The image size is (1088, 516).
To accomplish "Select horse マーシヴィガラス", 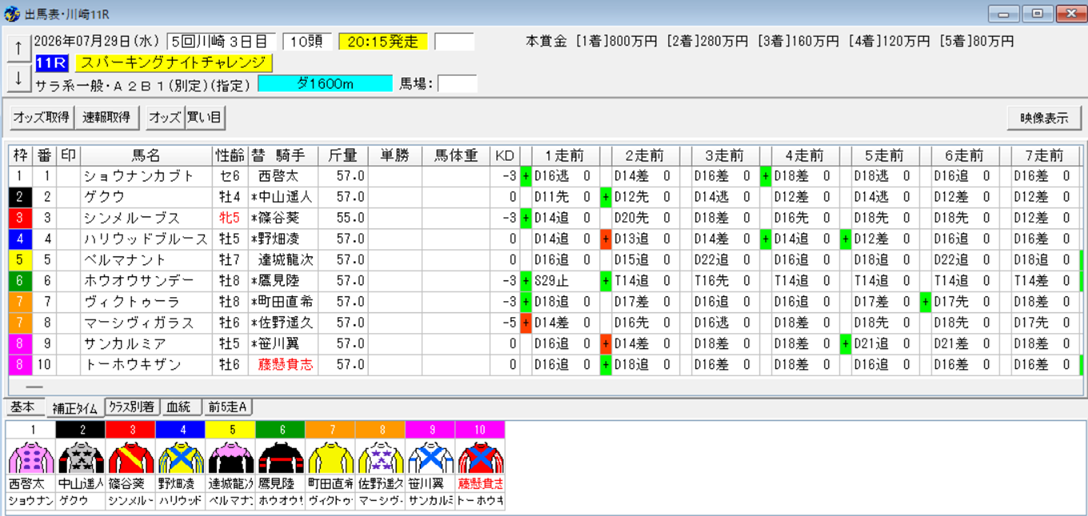I will click(146, 322).
